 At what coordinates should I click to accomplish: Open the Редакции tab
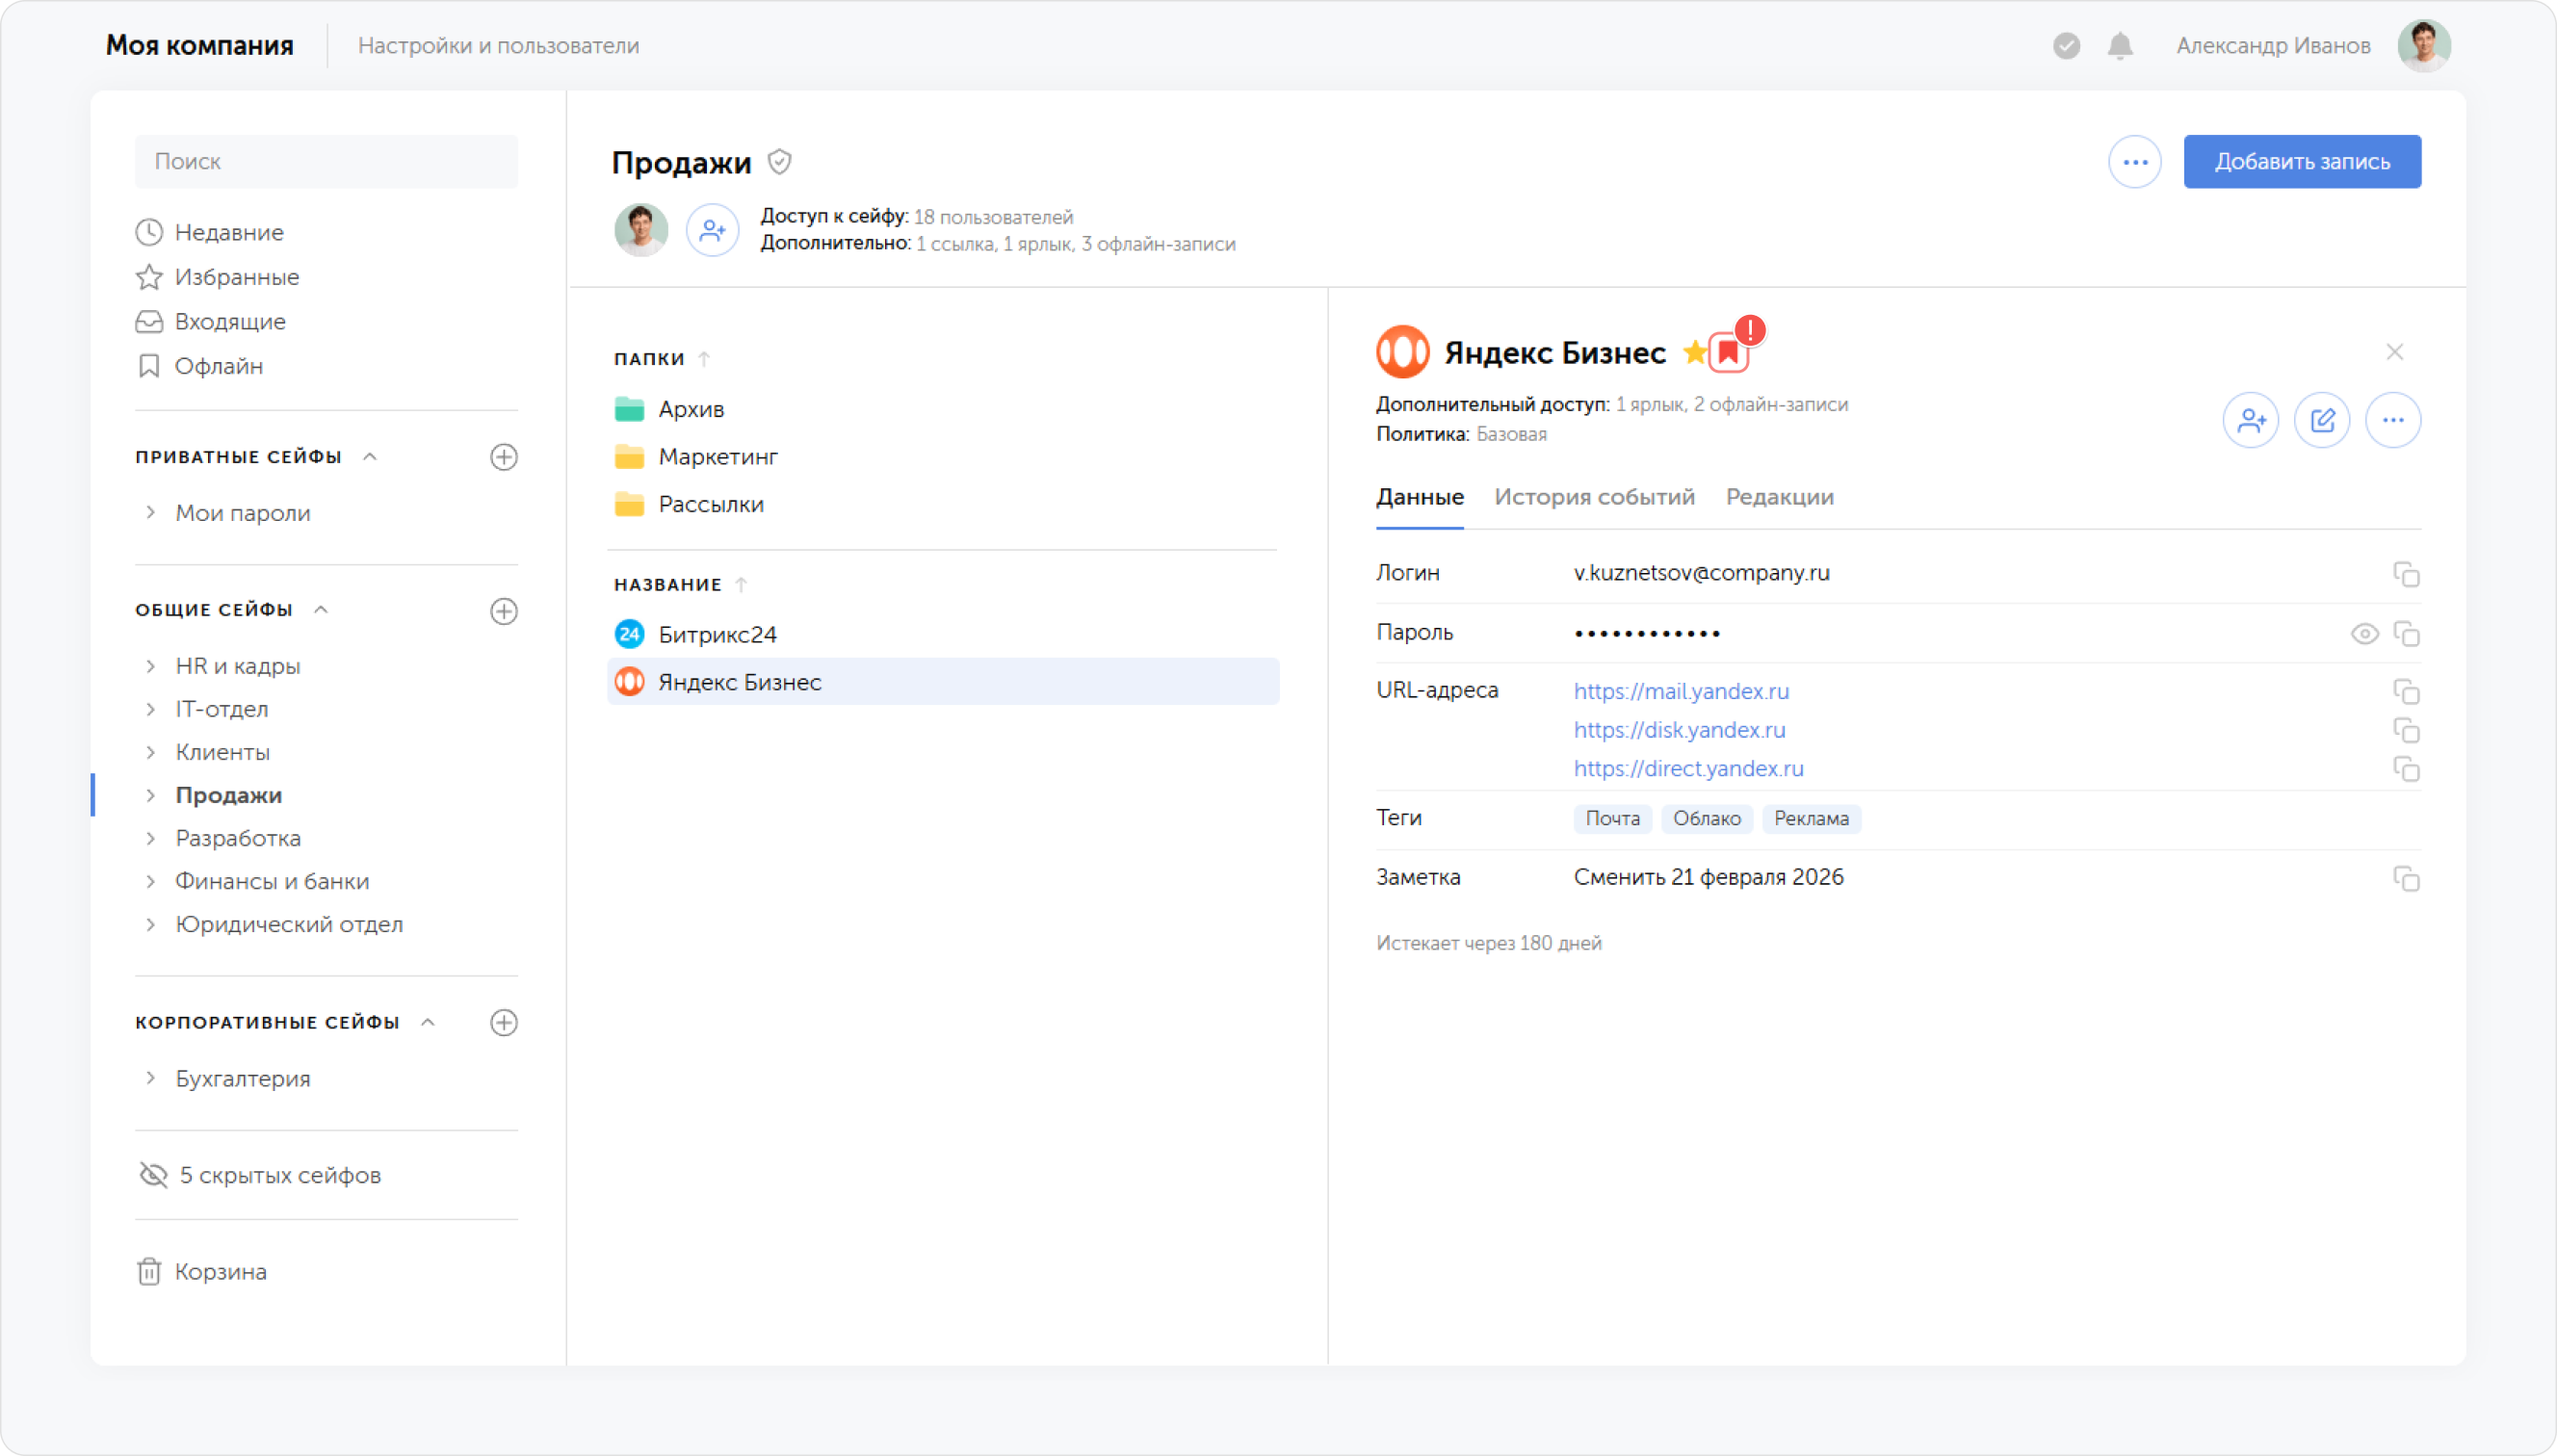(1779, 497)
